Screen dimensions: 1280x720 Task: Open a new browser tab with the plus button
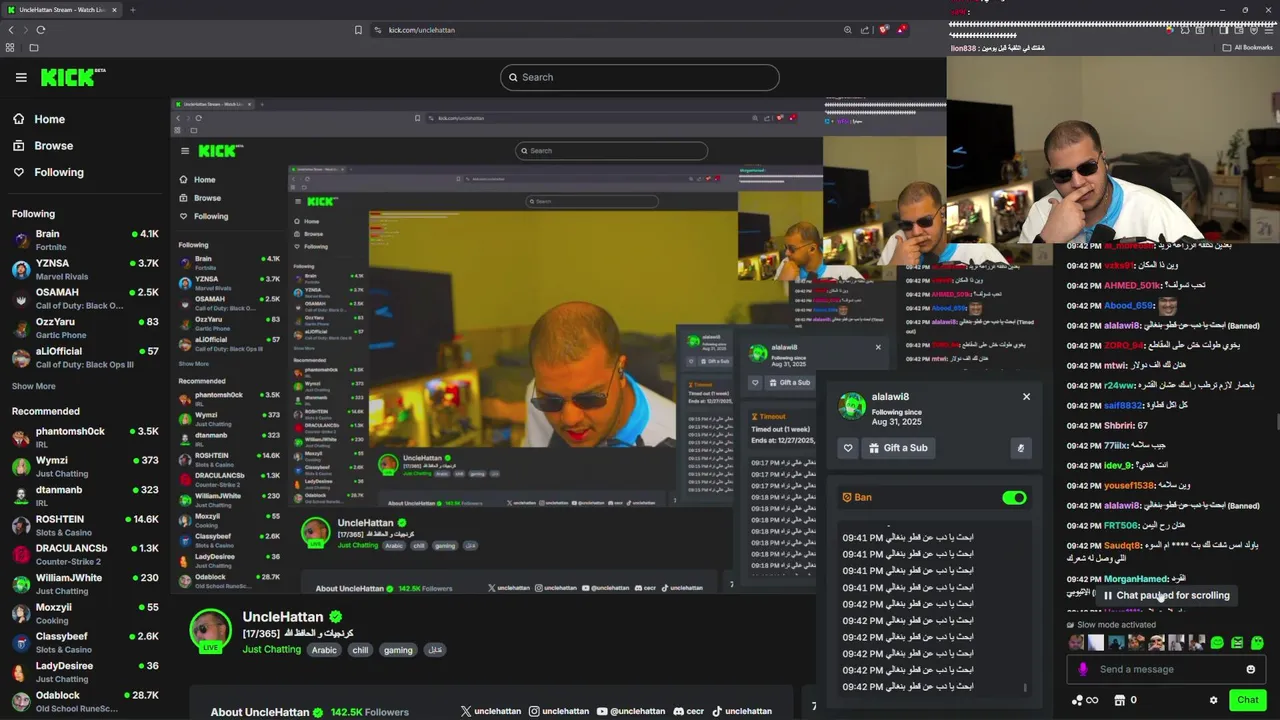point(132,10)
